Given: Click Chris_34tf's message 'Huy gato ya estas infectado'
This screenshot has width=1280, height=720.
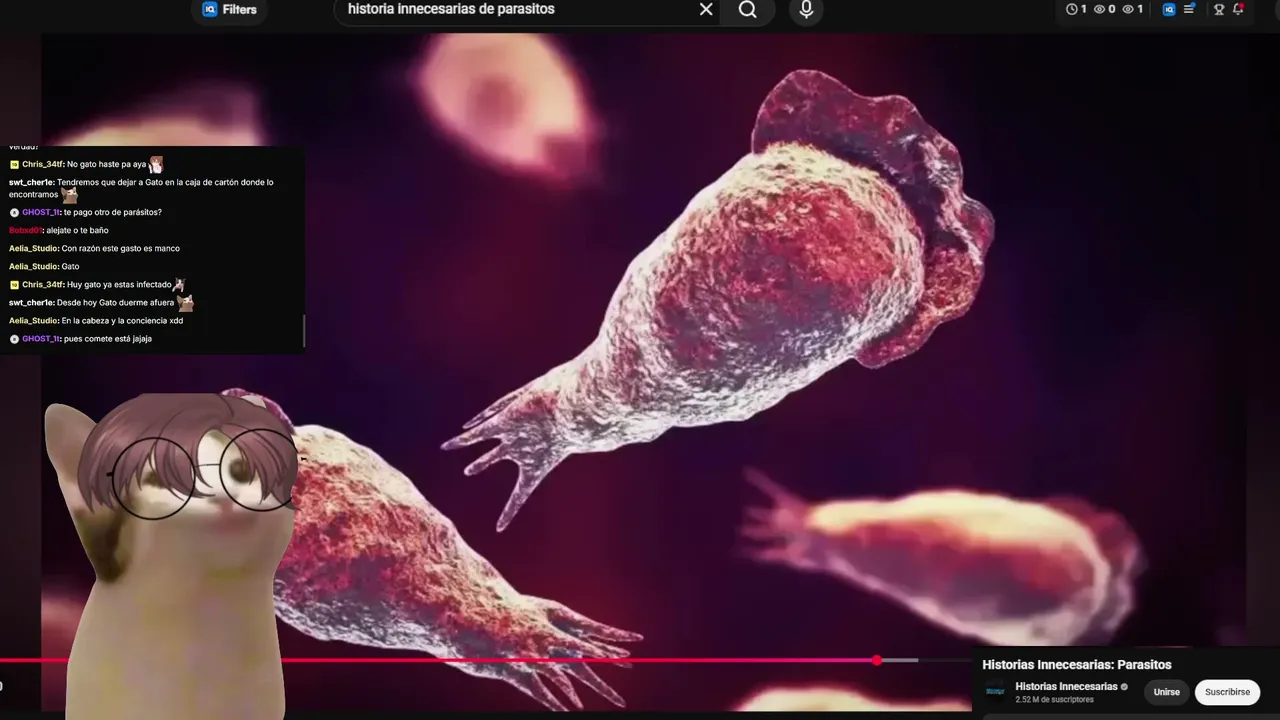Looking at the screenshot, I should coord(119,285).
